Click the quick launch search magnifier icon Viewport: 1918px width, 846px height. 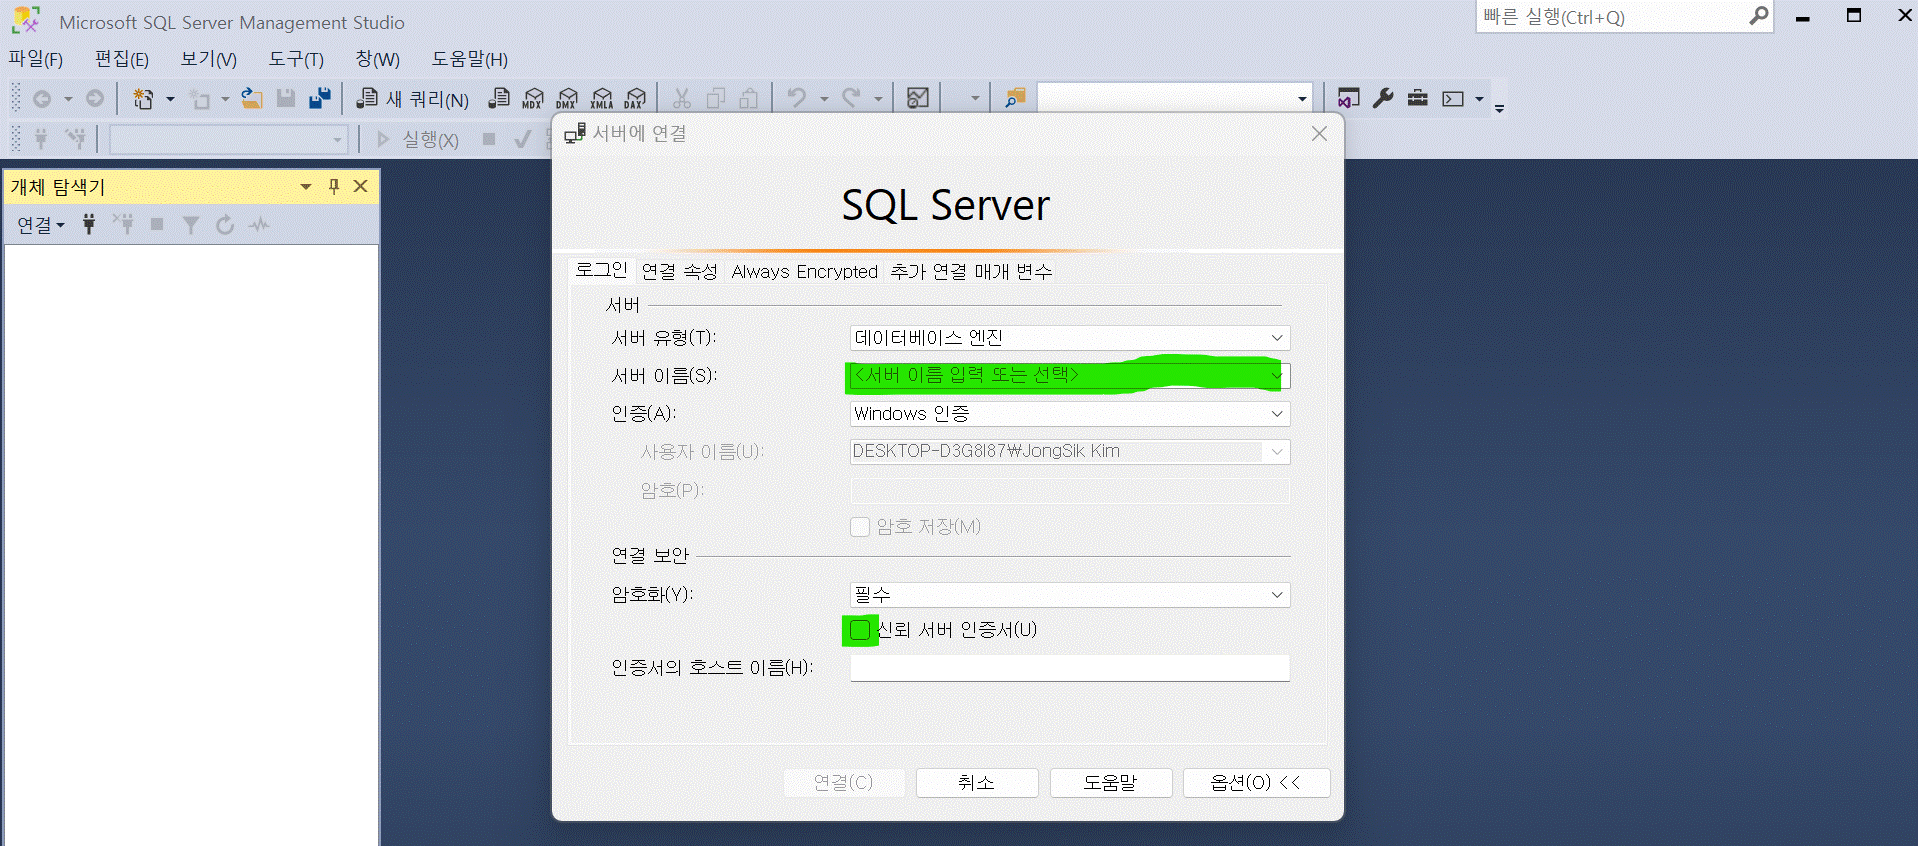(1758, 16)
